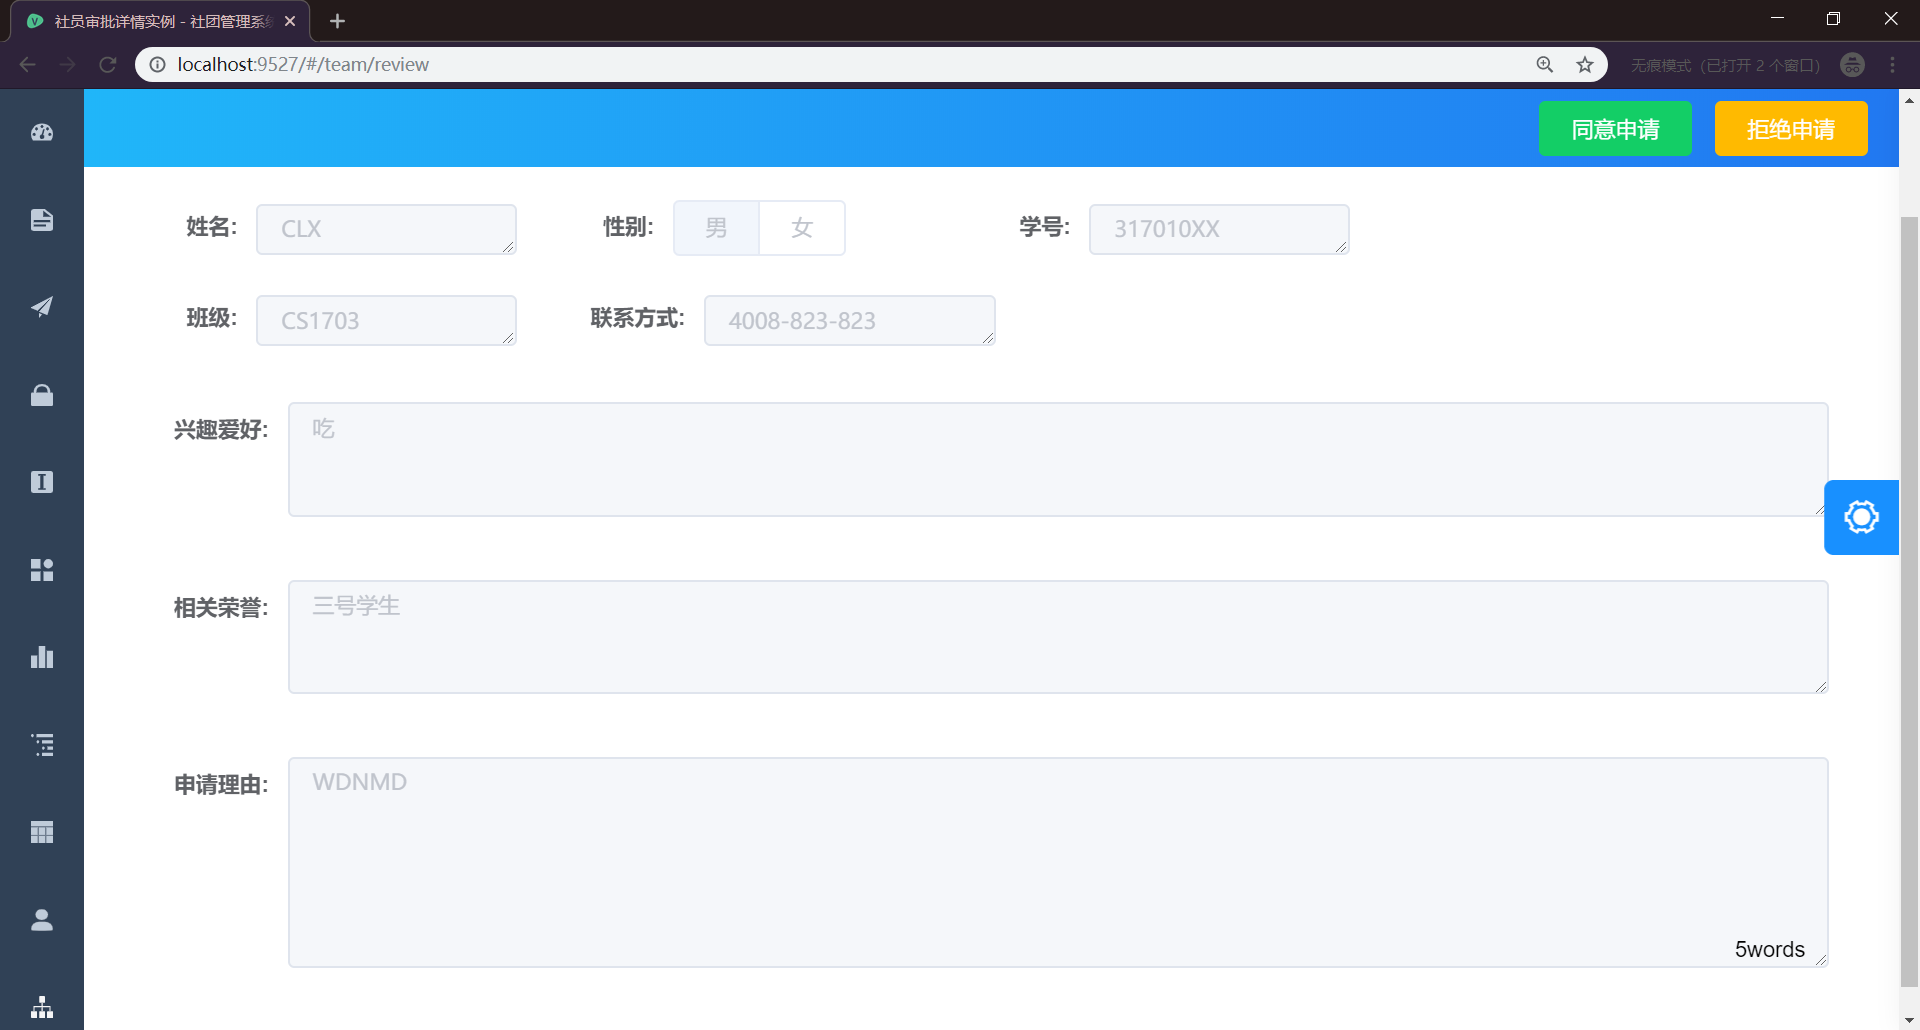Go back with the browser back arrow
This screenshot has width=1920, height=1030.
click(x=28, y=64)
